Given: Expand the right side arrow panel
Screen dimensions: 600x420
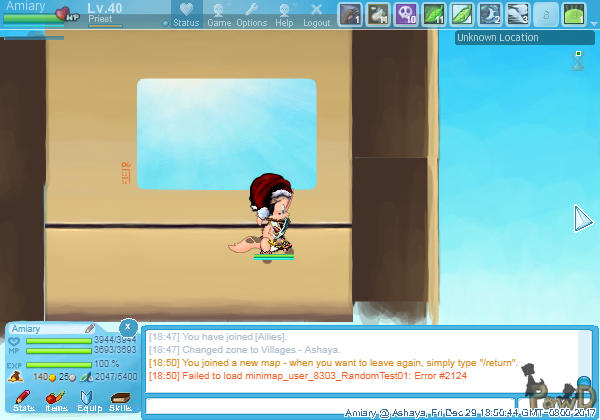Looking at the screenshot, I should (583, 219).
